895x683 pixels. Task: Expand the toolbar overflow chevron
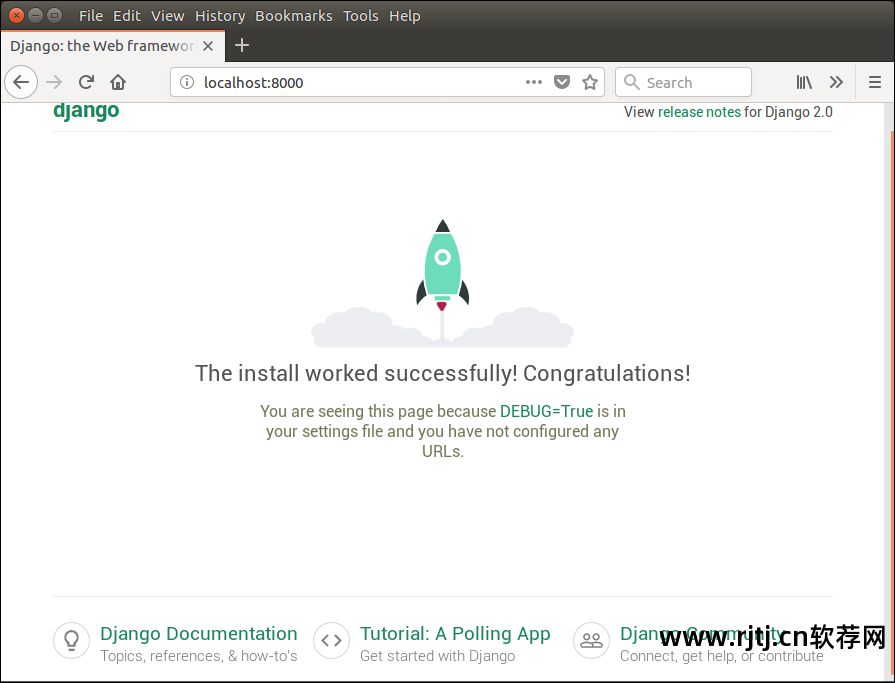coord(836,82)
